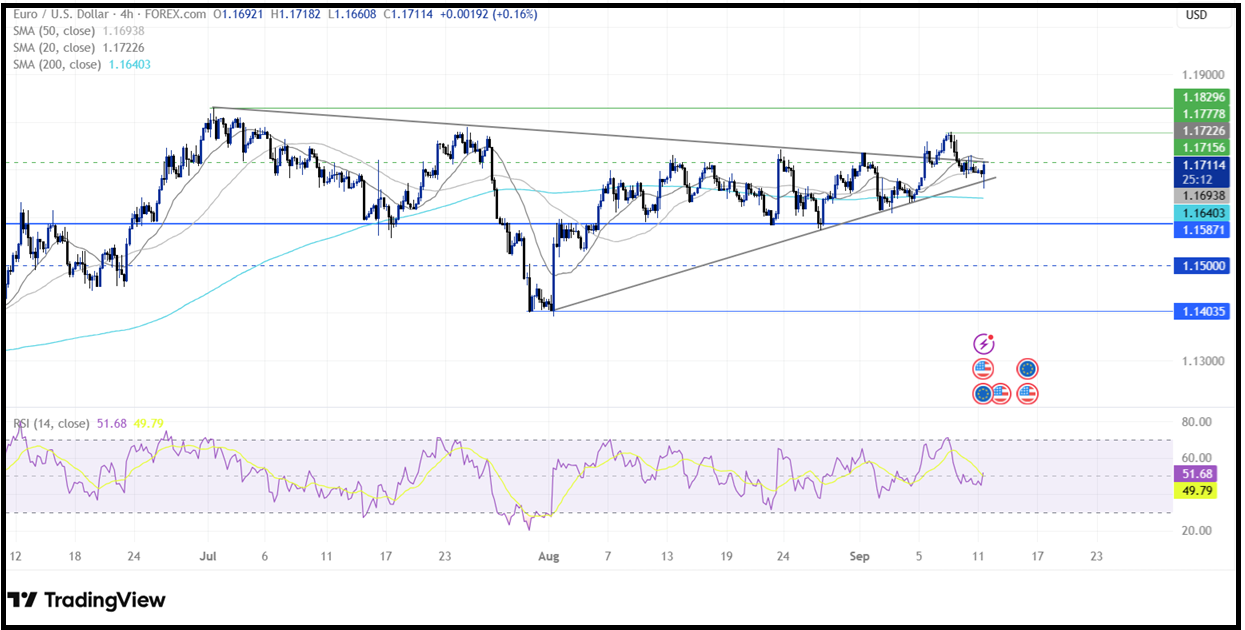
Task: Click the current price label 1.17114
Action: coord(1202,165)
